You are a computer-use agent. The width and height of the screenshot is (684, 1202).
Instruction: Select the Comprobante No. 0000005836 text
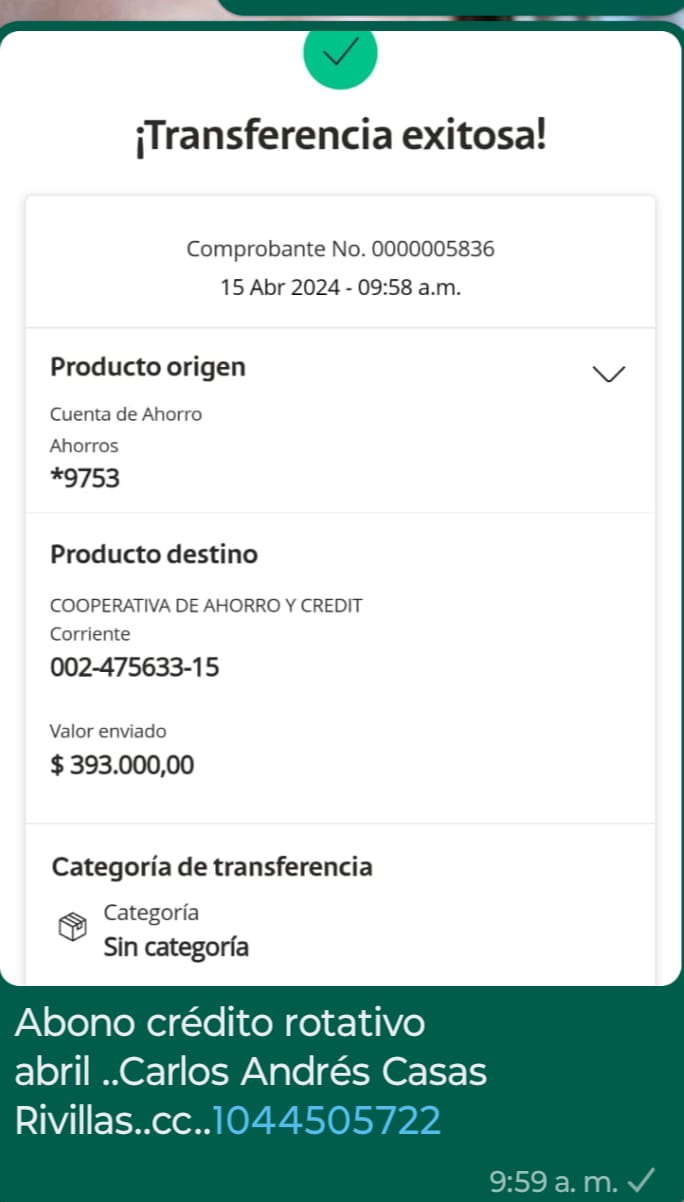coord(340,249)
